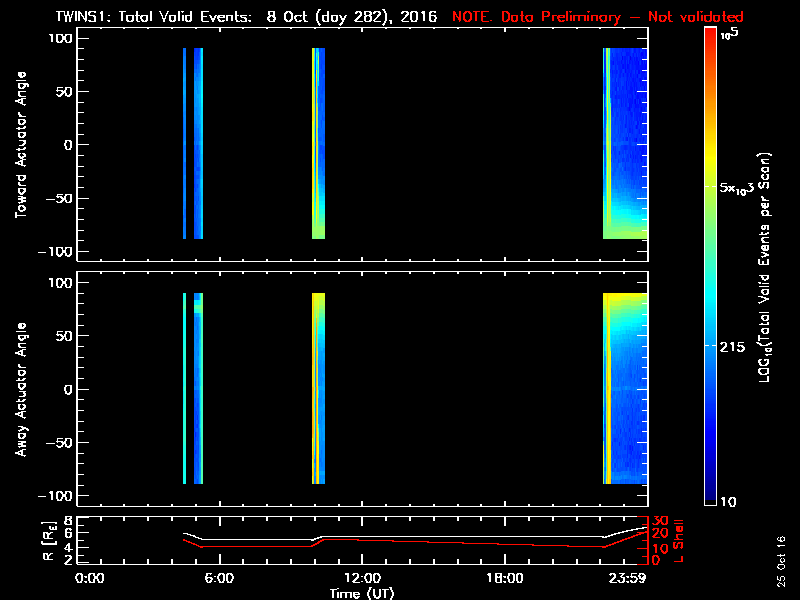Image resolution: width=800 pixels, height=600 pixels.
Task: Click the red "L Shell" axis label
Action: (x=681, y=541)
